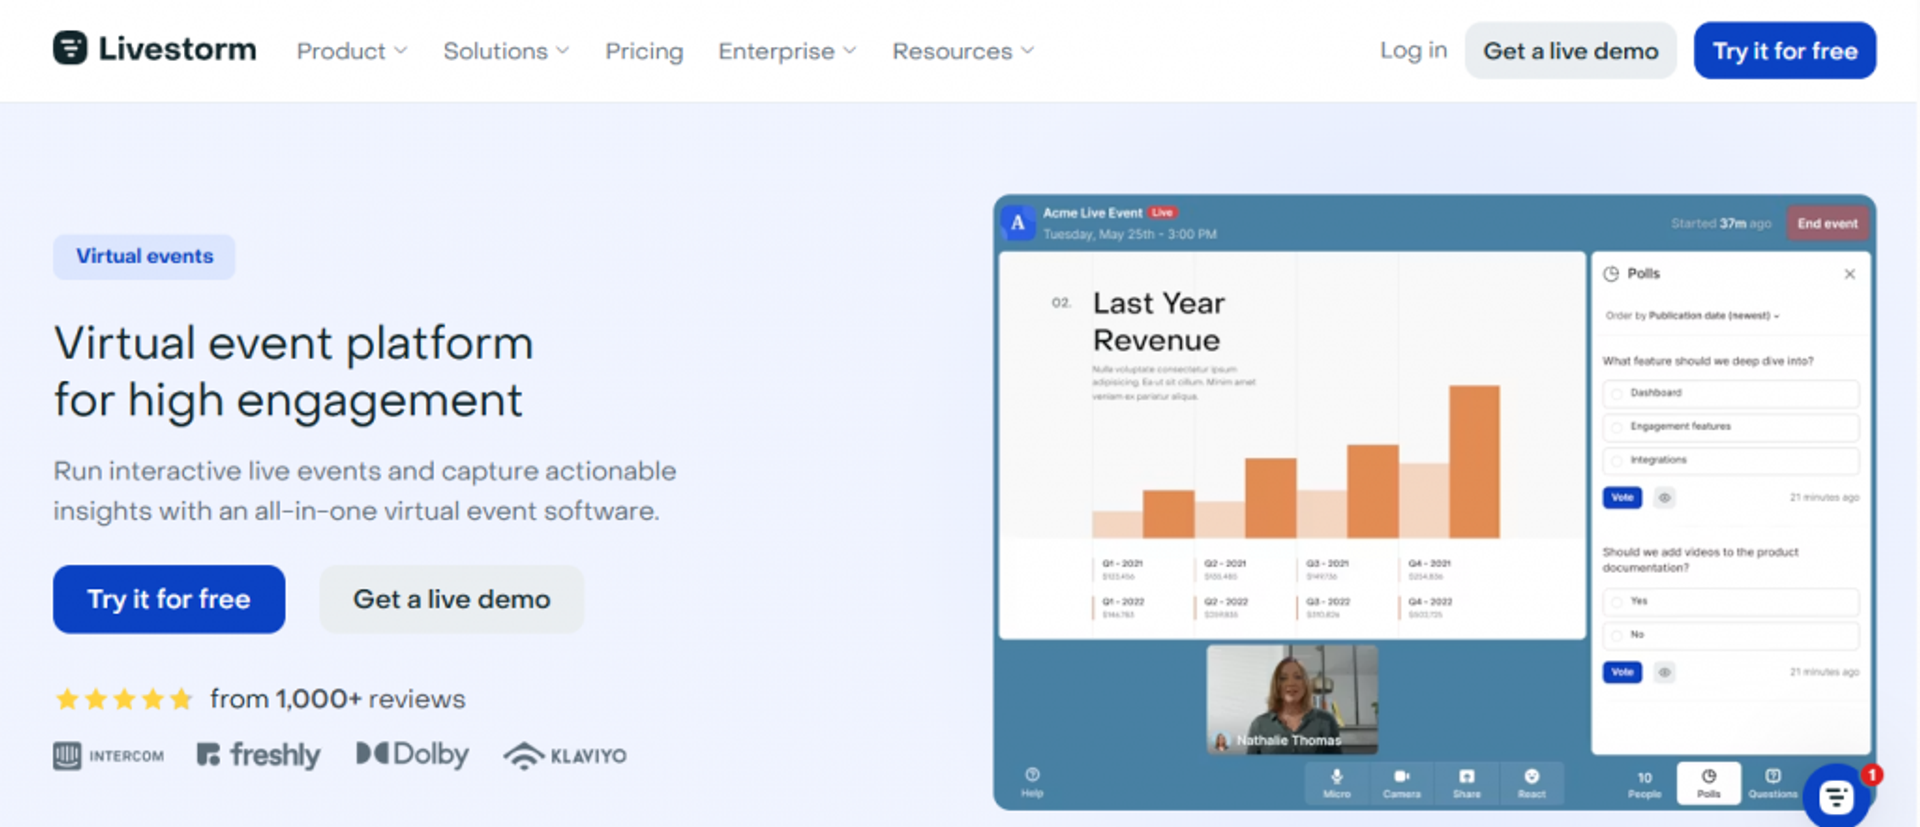Open the Order by Publication date dropdown

pyautogui.click(x=1692, y=316)
